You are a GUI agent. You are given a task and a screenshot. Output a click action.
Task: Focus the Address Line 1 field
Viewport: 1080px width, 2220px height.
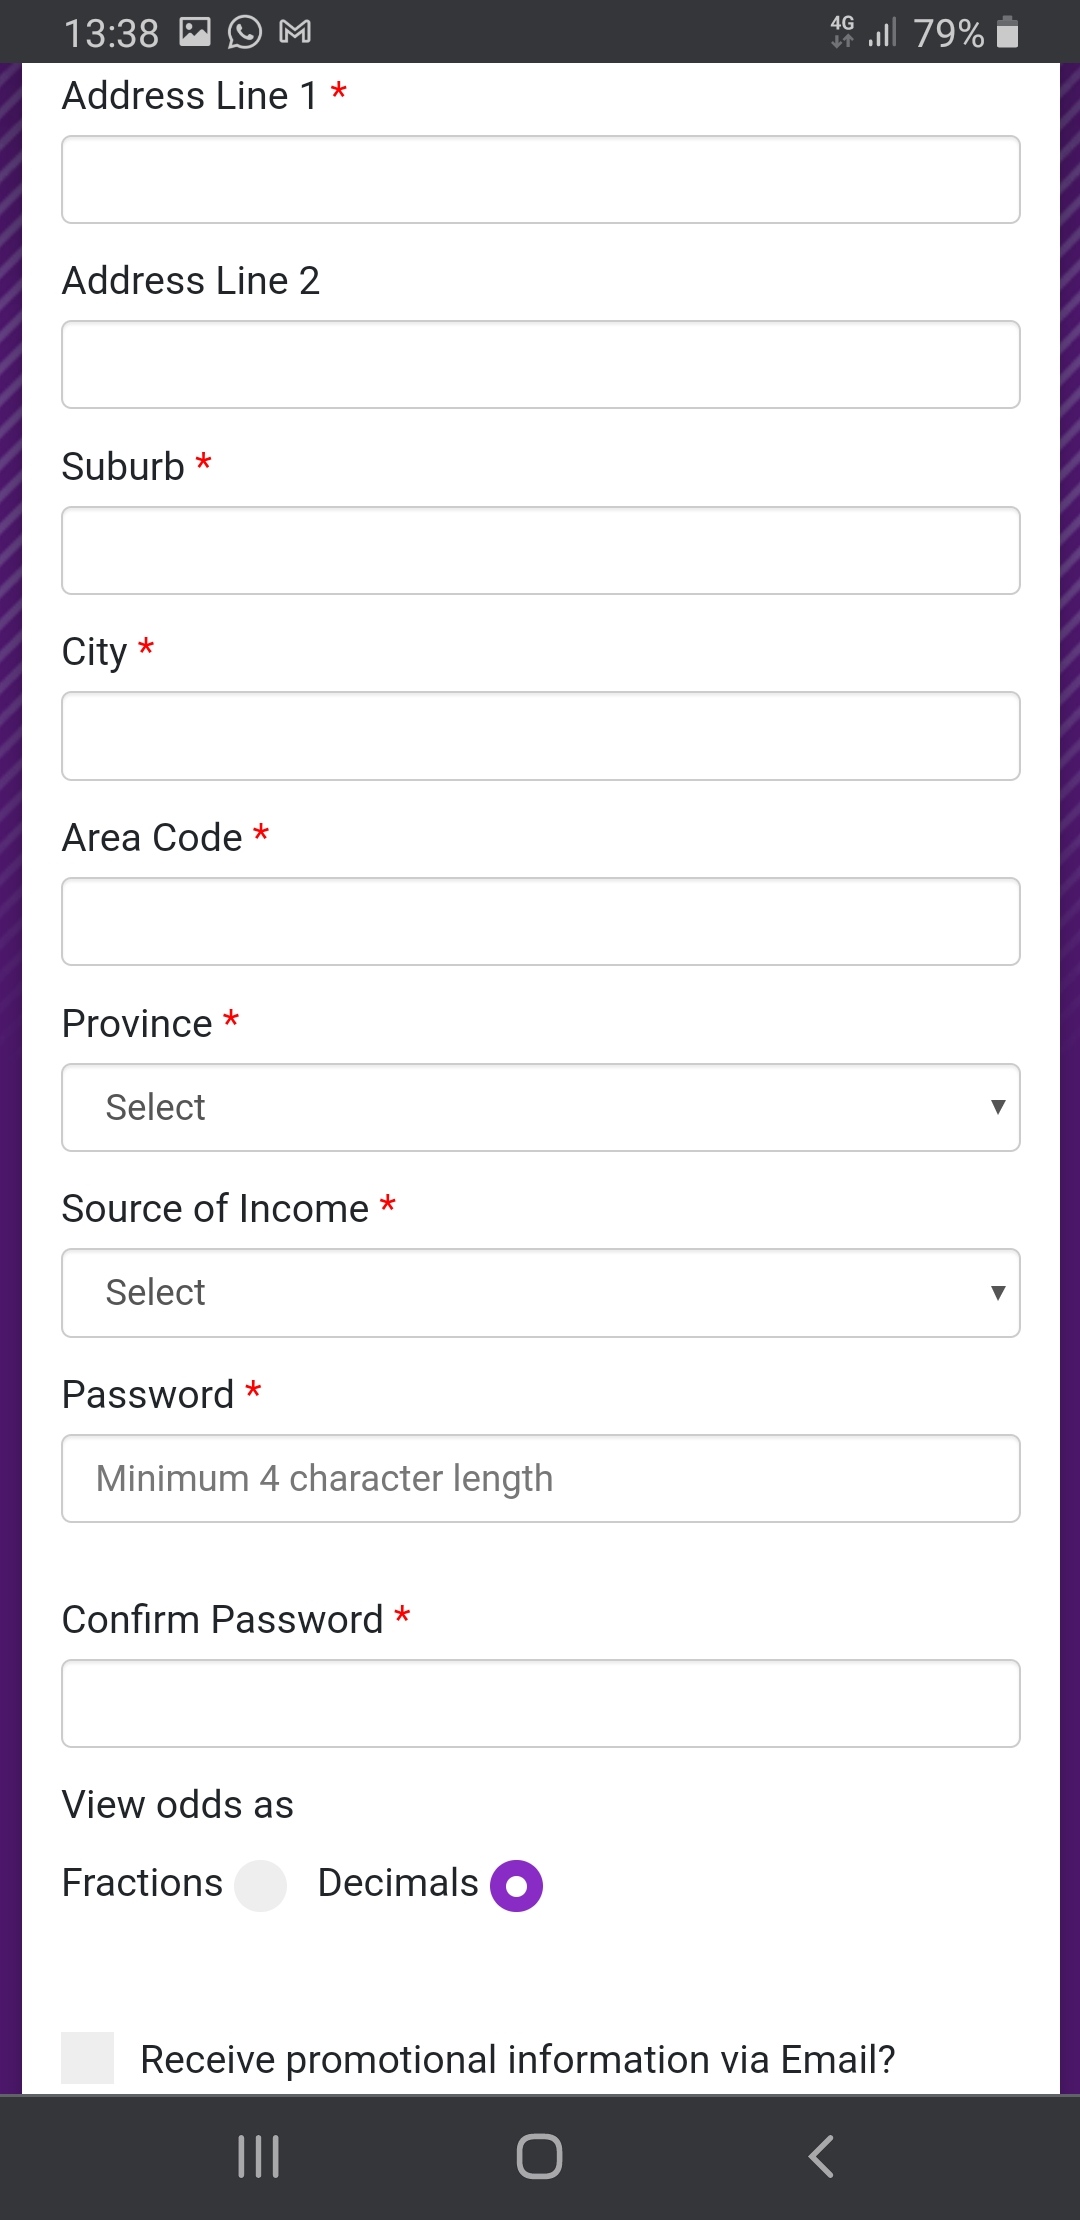tap(540, 180)
